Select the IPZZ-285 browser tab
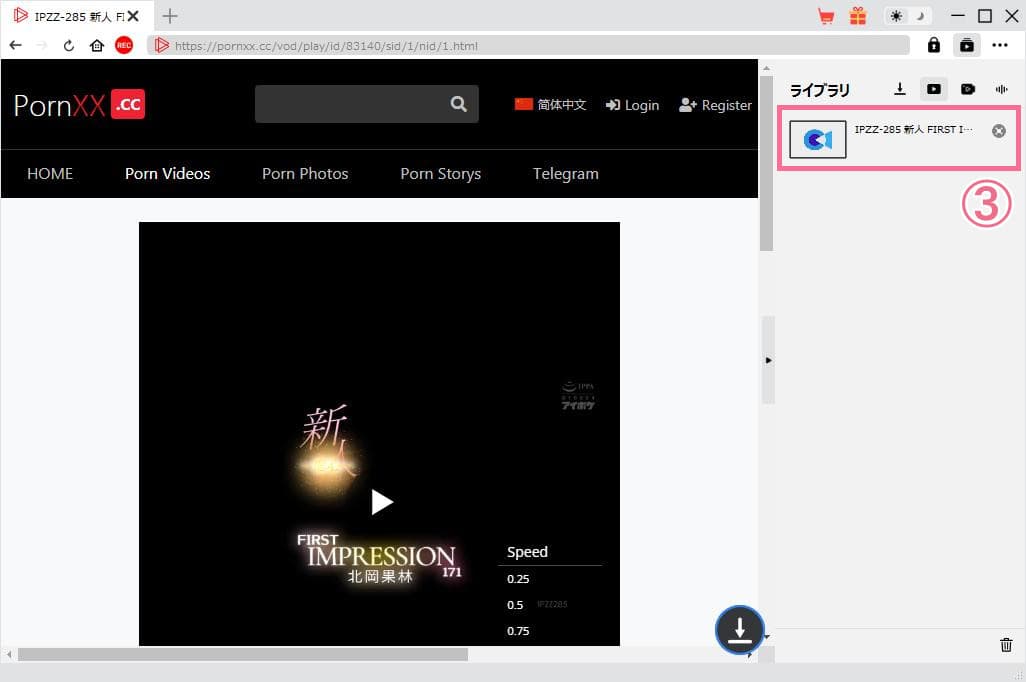The width and height of the screenshot is (1026, 682). pos(77,16)
